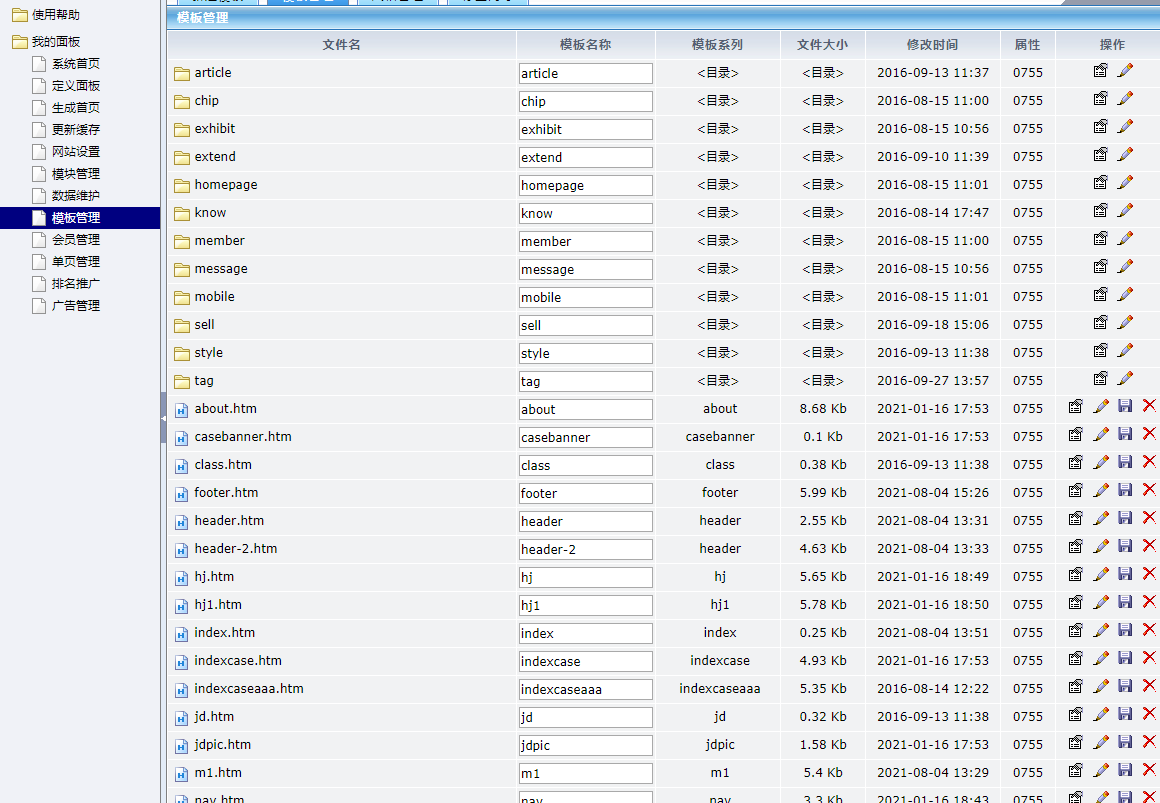The image size is (1160, 803).
Task: Delete the casebanner.htm template with red X
Action: [x=1148, y=434]
